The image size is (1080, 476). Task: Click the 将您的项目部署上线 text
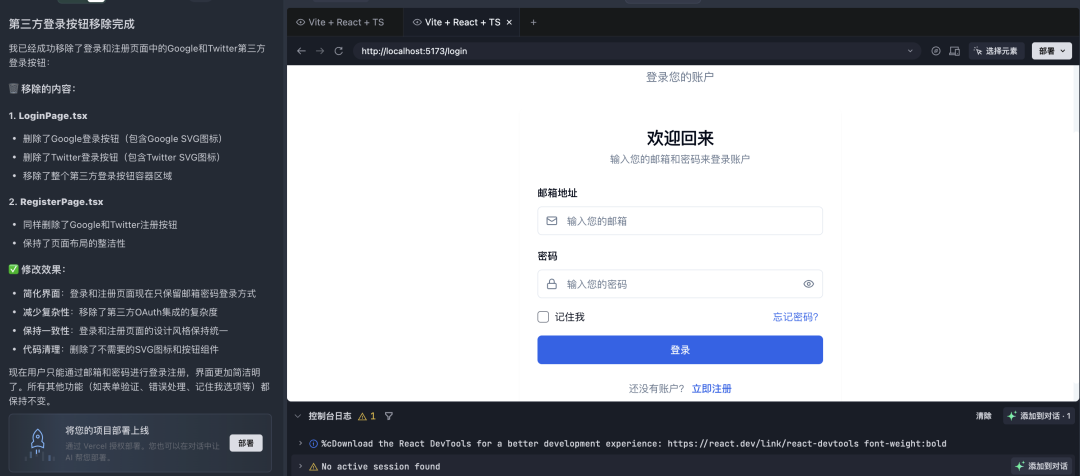pos(107,431)
